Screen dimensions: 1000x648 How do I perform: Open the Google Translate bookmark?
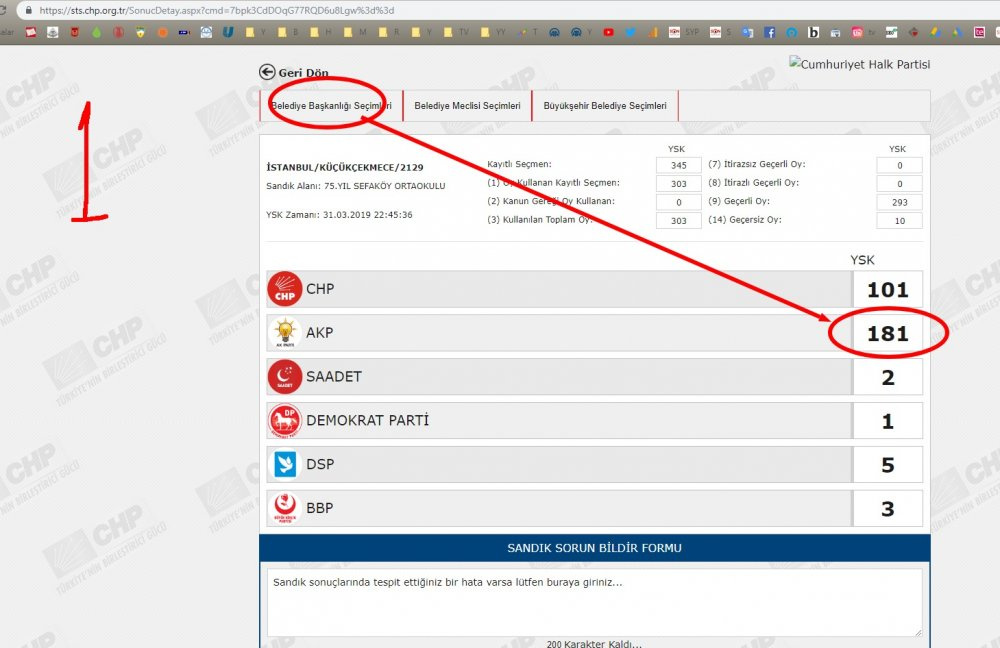747,32
